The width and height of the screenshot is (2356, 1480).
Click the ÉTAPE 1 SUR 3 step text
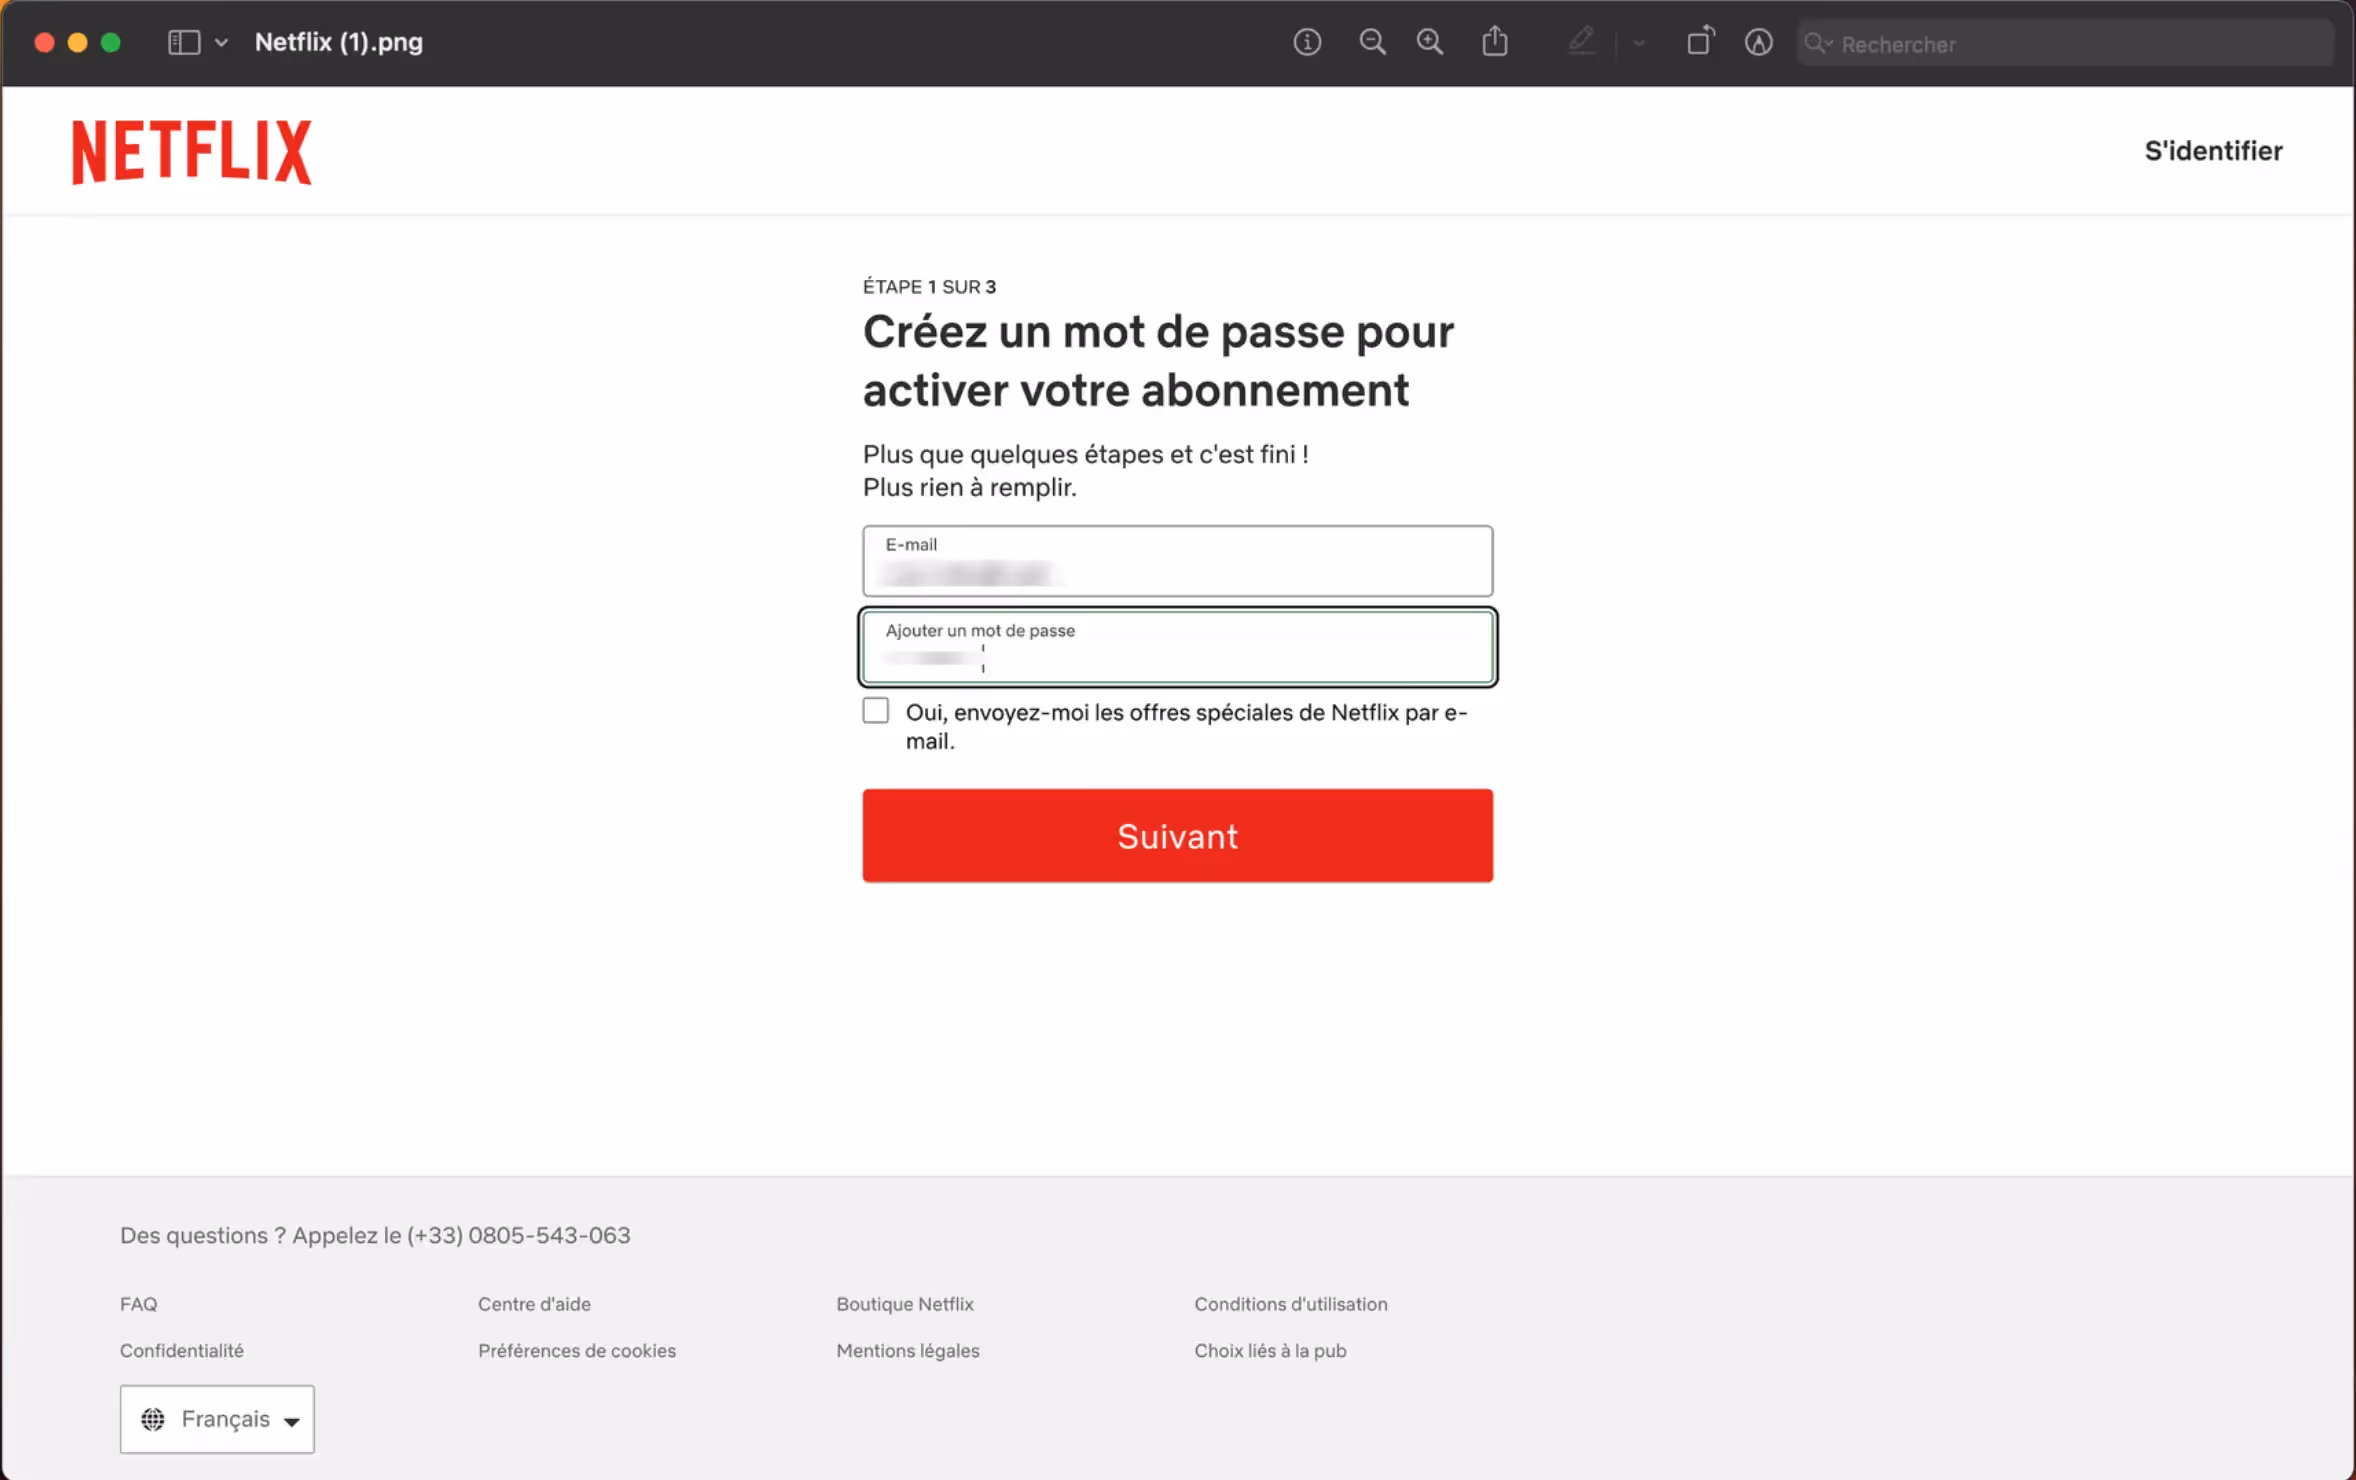click(x=929, y=287)
